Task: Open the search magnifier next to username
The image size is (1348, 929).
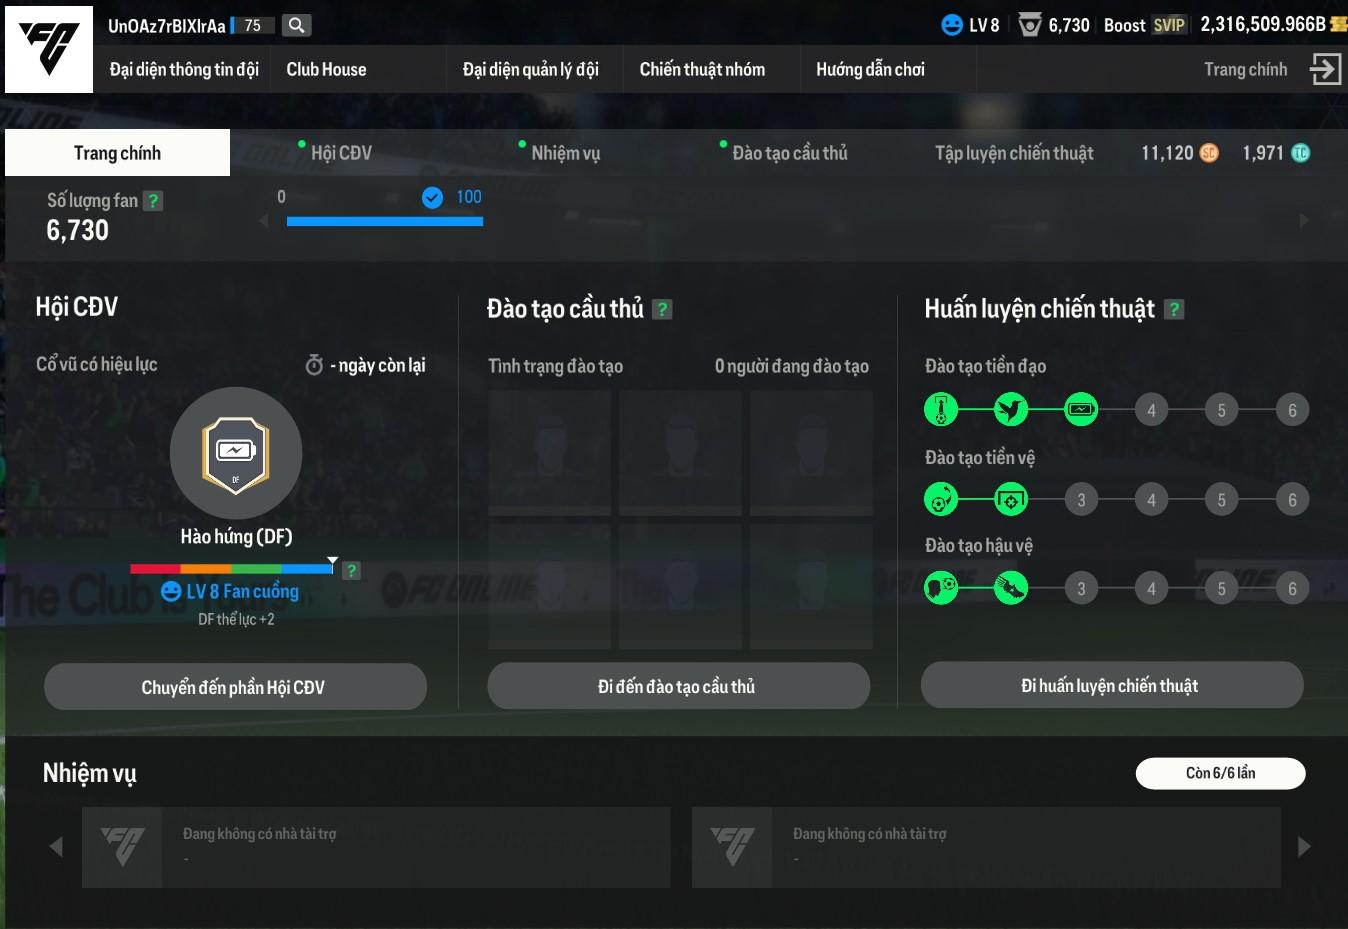Action: (296, 25)
